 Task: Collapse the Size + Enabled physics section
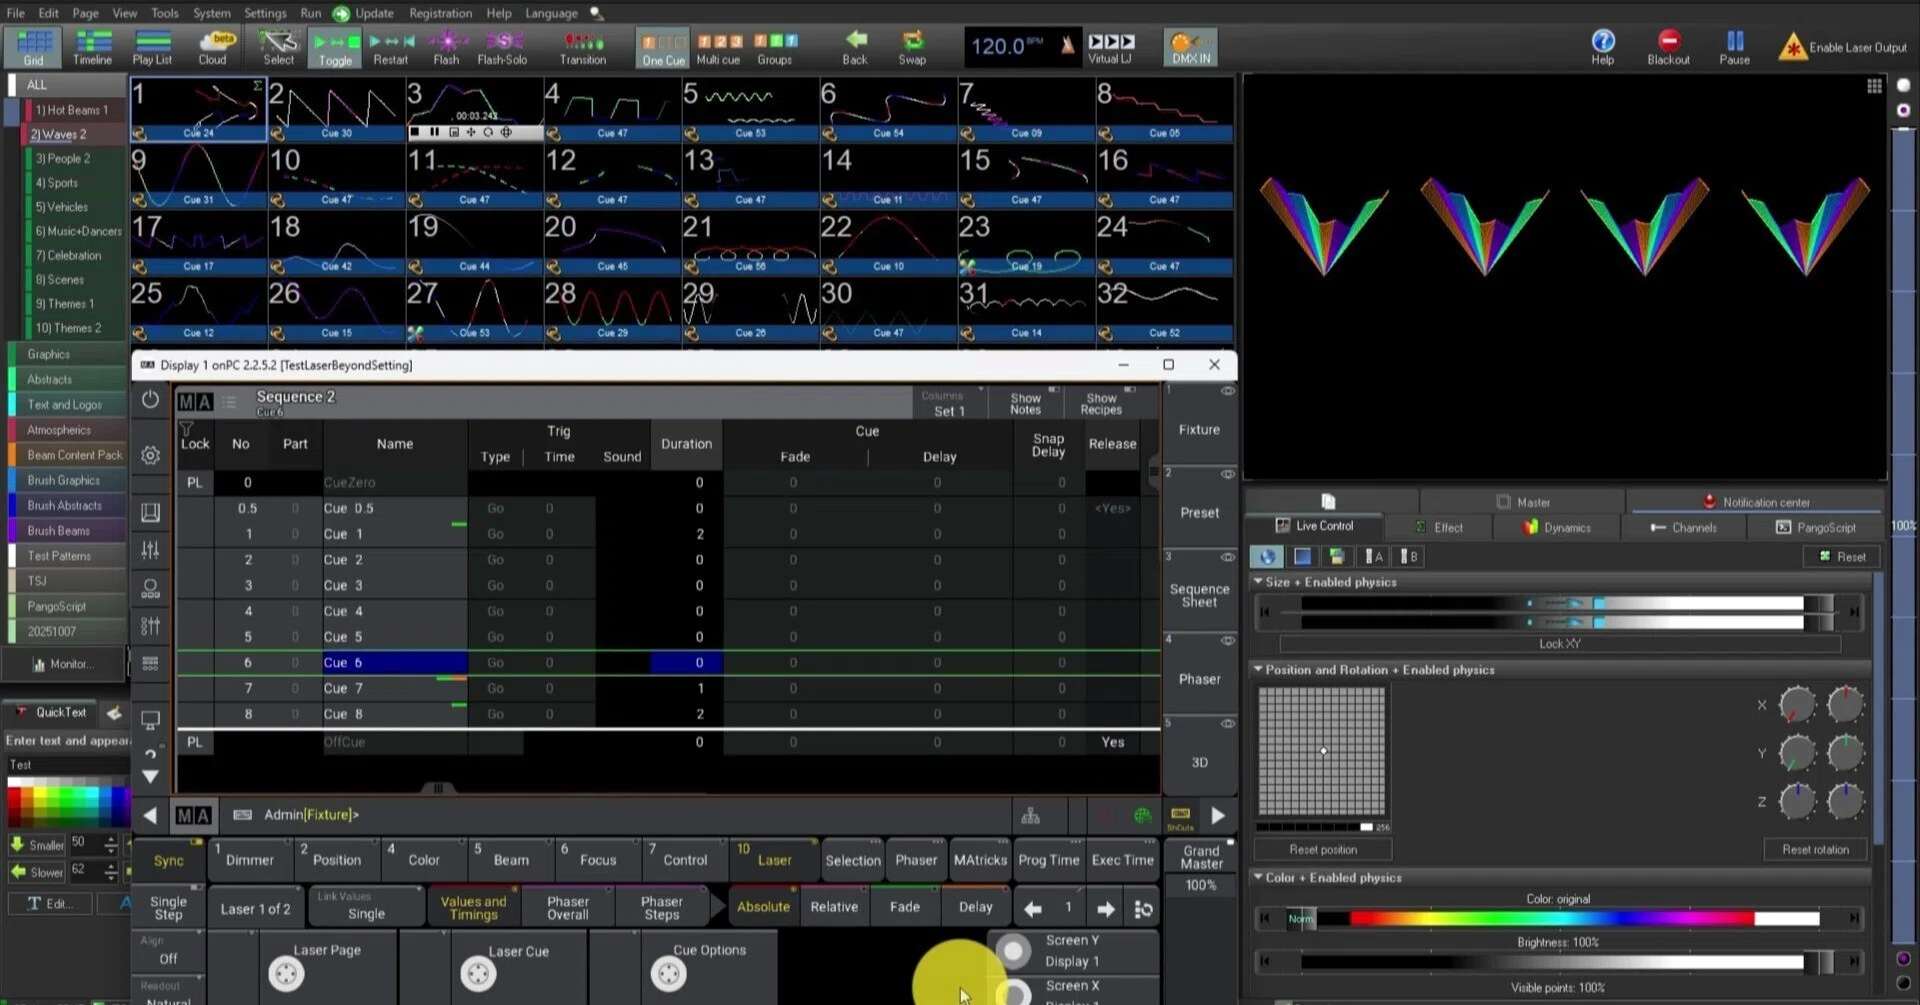point(1259,581)
